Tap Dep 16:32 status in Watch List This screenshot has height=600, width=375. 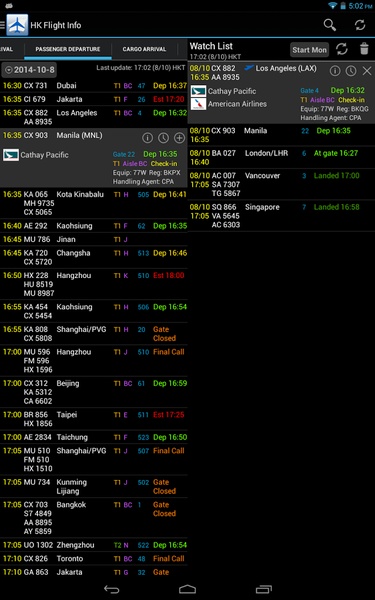coord(347,91)
